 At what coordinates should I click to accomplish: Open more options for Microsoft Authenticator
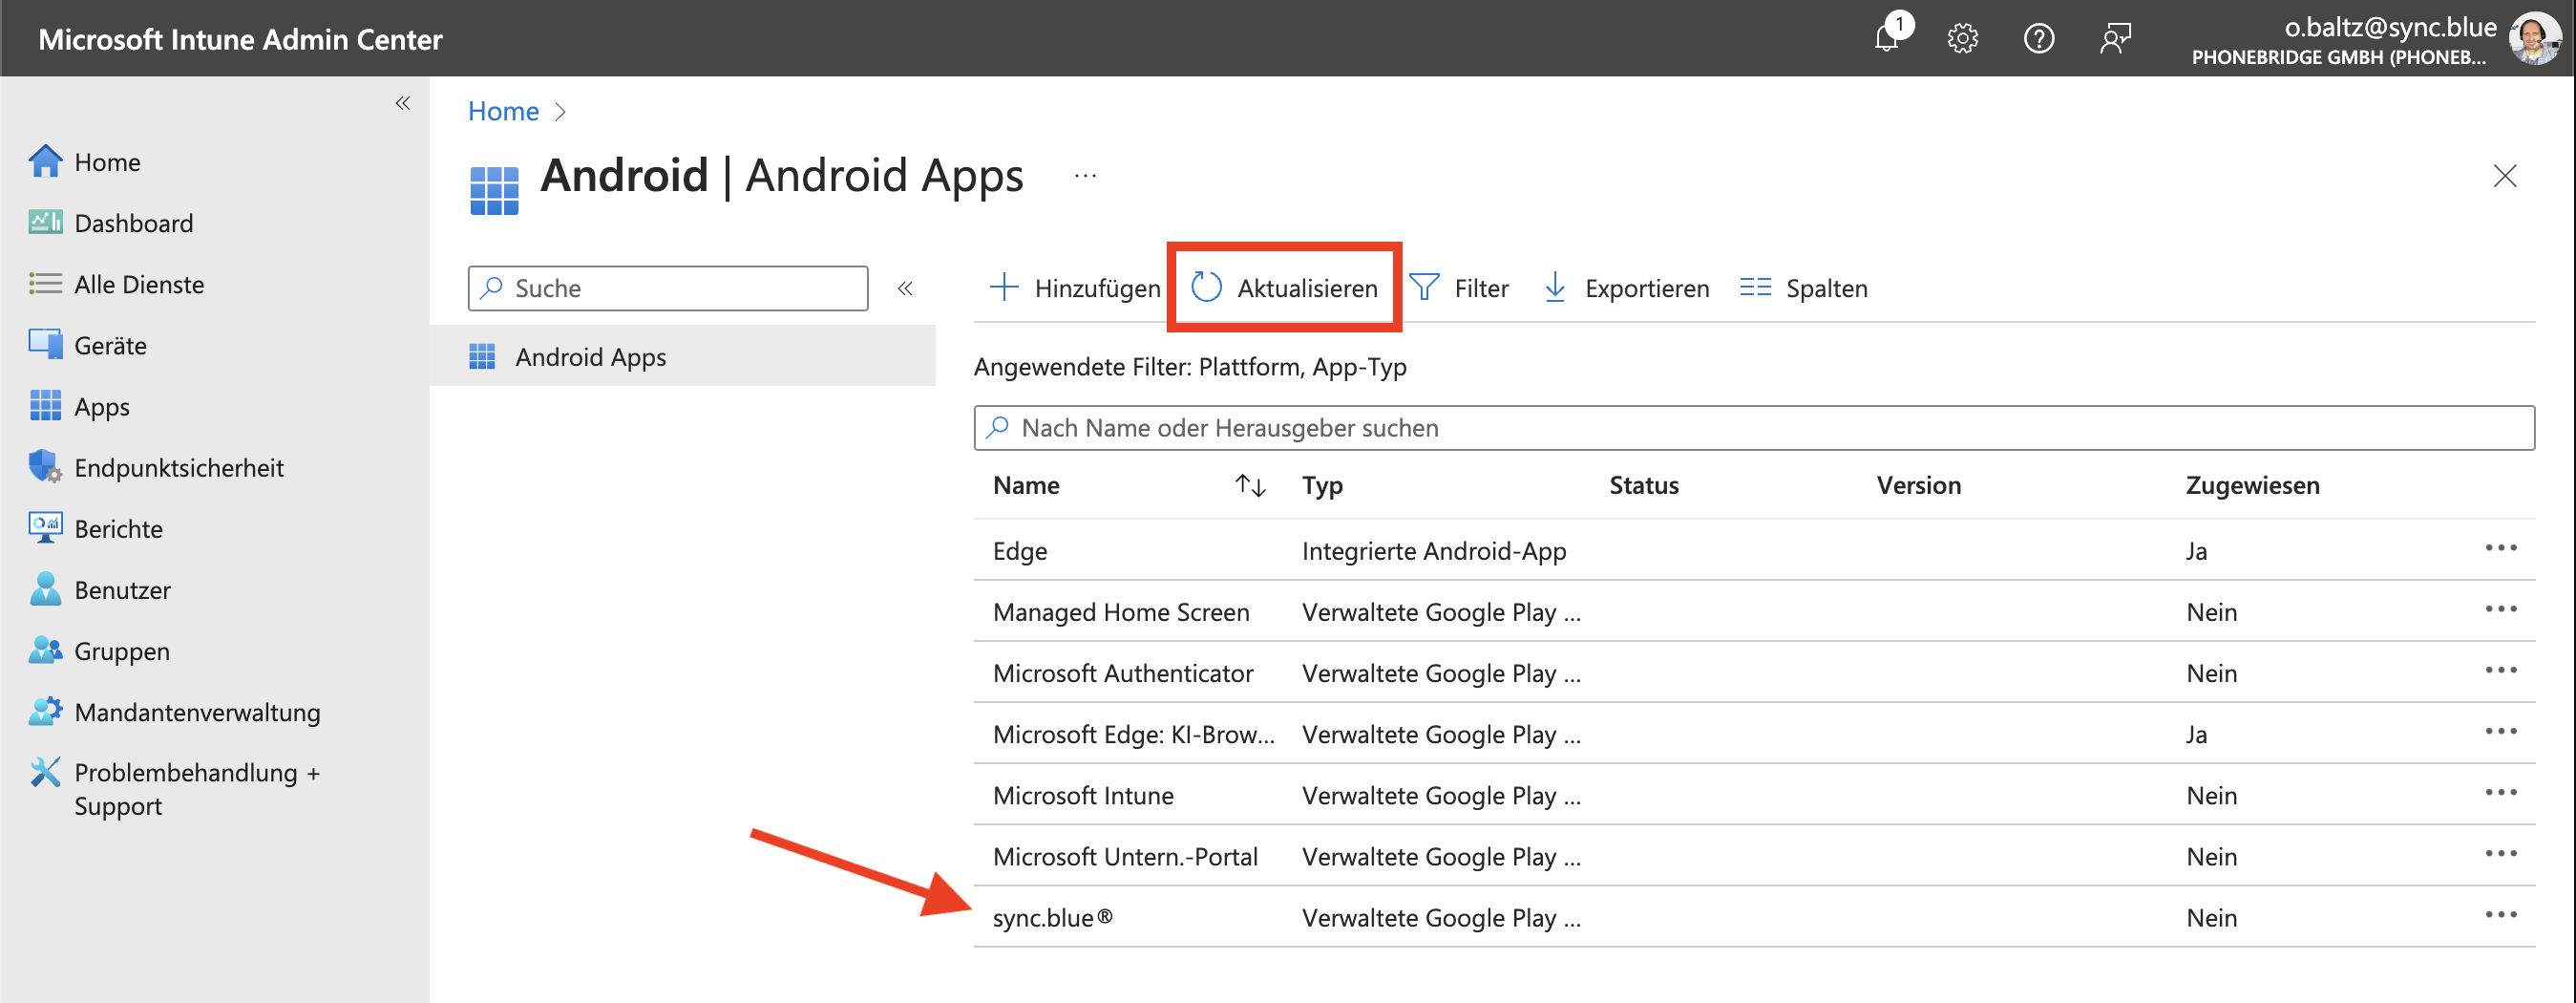(x=2500, y=669)
